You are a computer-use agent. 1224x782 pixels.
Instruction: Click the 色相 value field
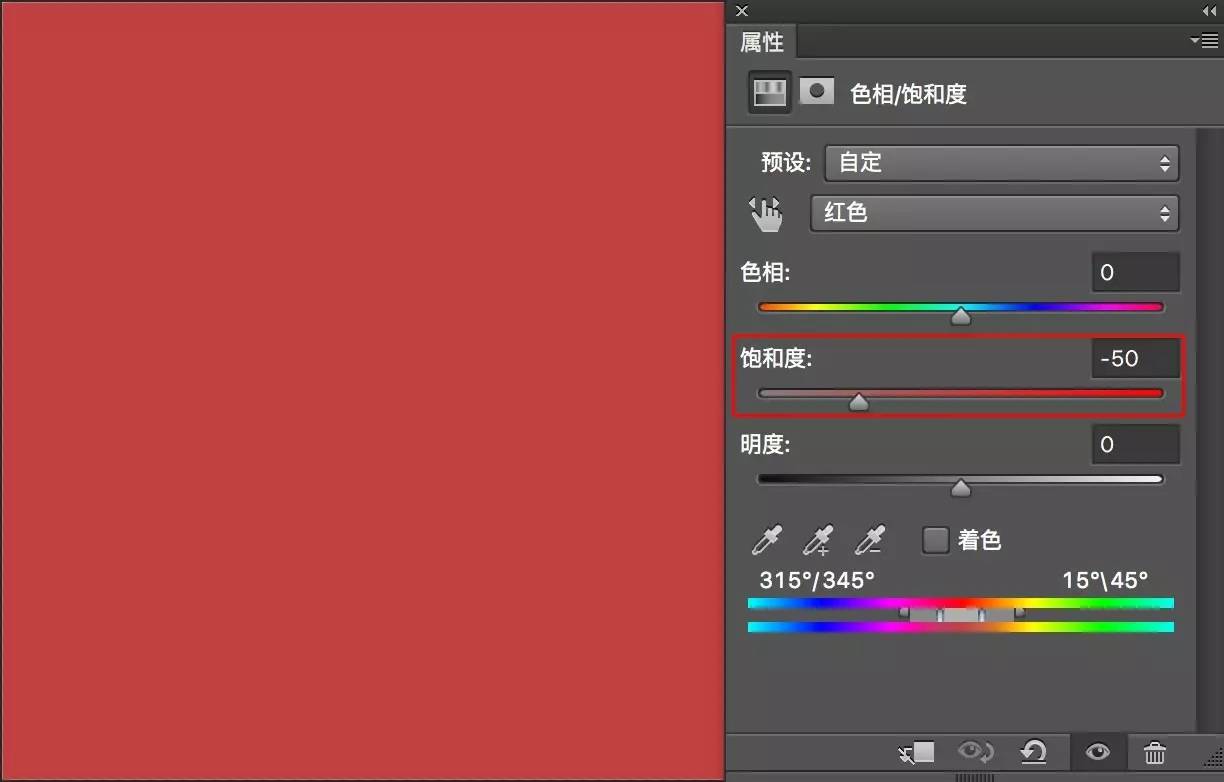click(1135, 272)
